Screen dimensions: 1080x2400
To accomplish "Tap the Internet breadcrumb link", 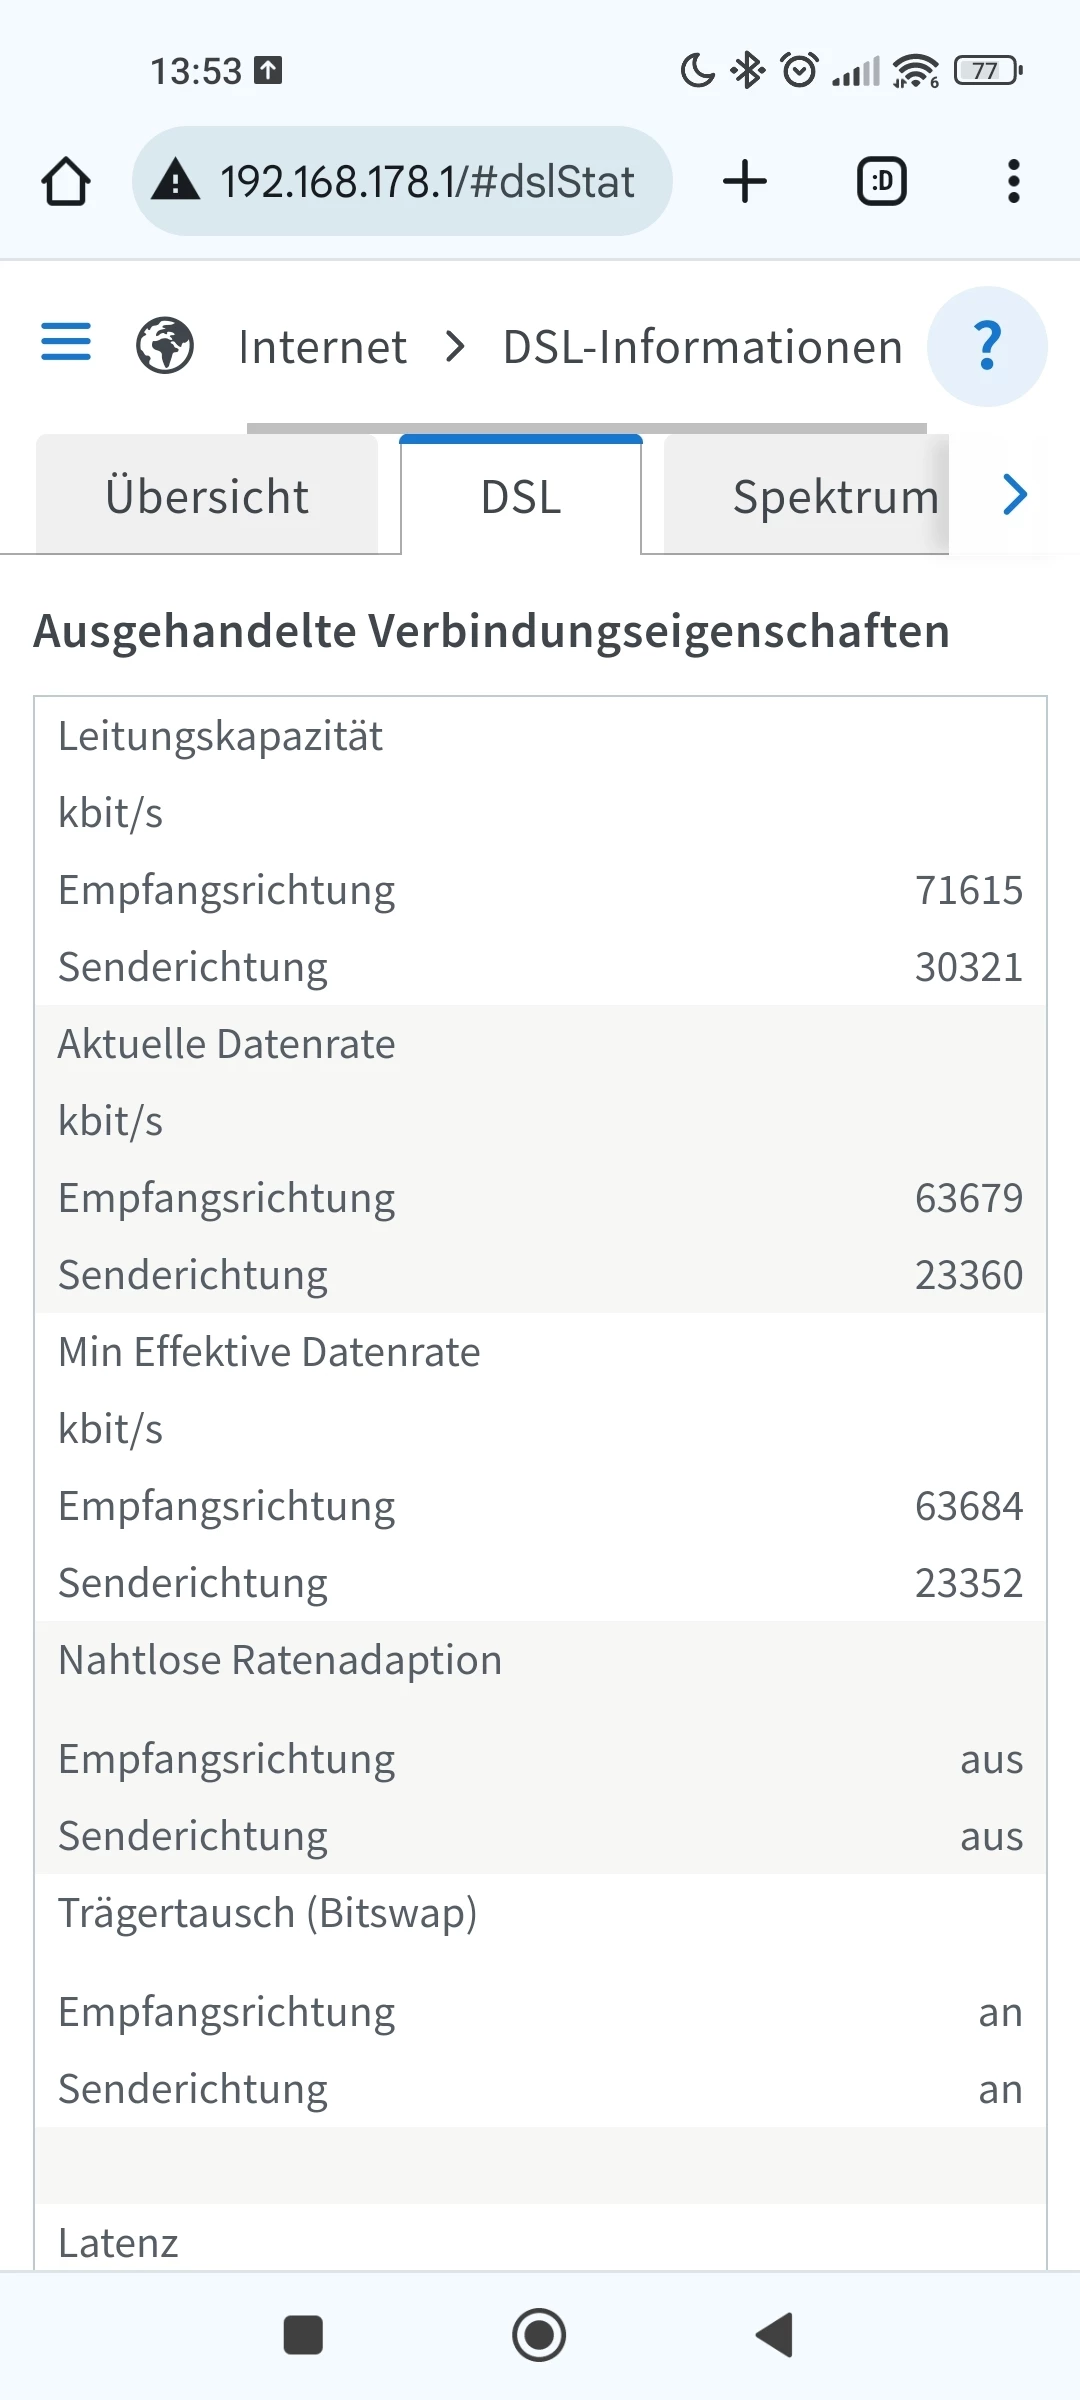I will (322, 347).
